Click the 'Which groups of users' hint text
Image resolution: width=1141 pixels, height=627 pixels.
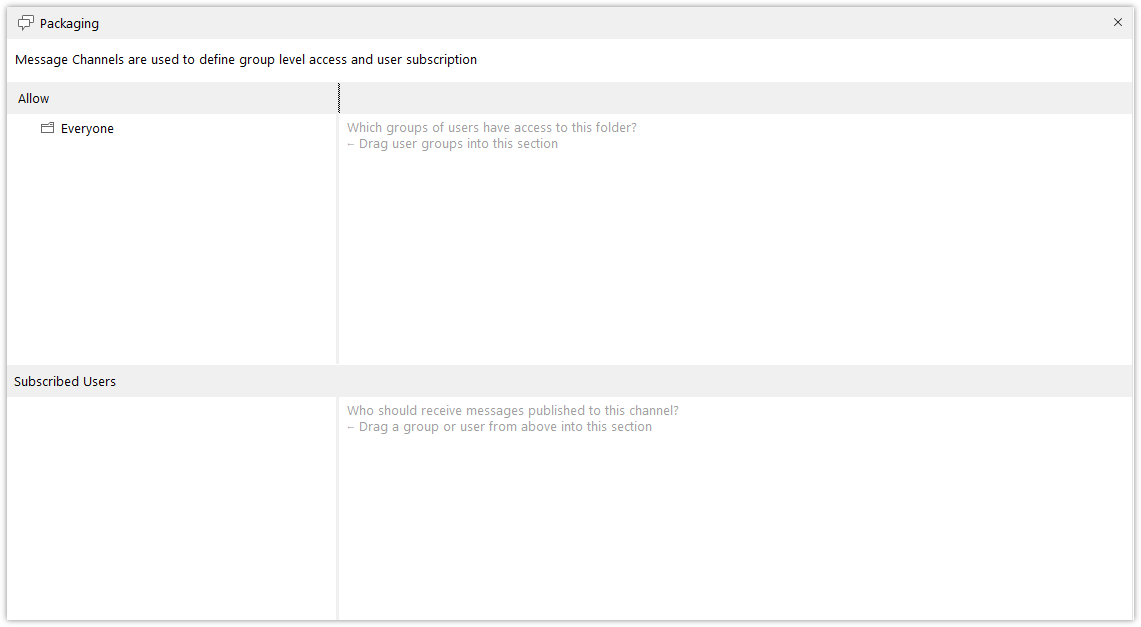[492, 127]
